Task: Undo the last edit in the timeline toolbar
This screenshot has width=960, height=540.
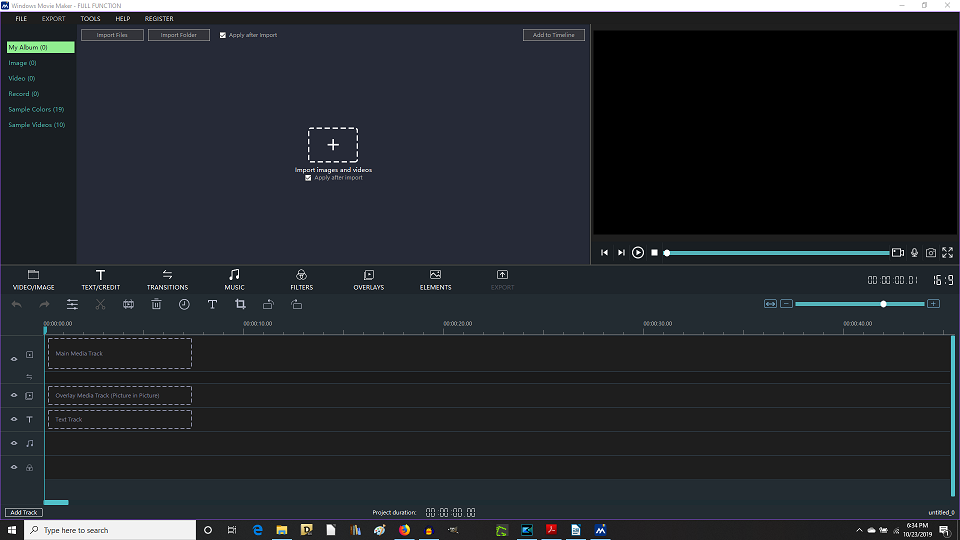Action: 17,304
